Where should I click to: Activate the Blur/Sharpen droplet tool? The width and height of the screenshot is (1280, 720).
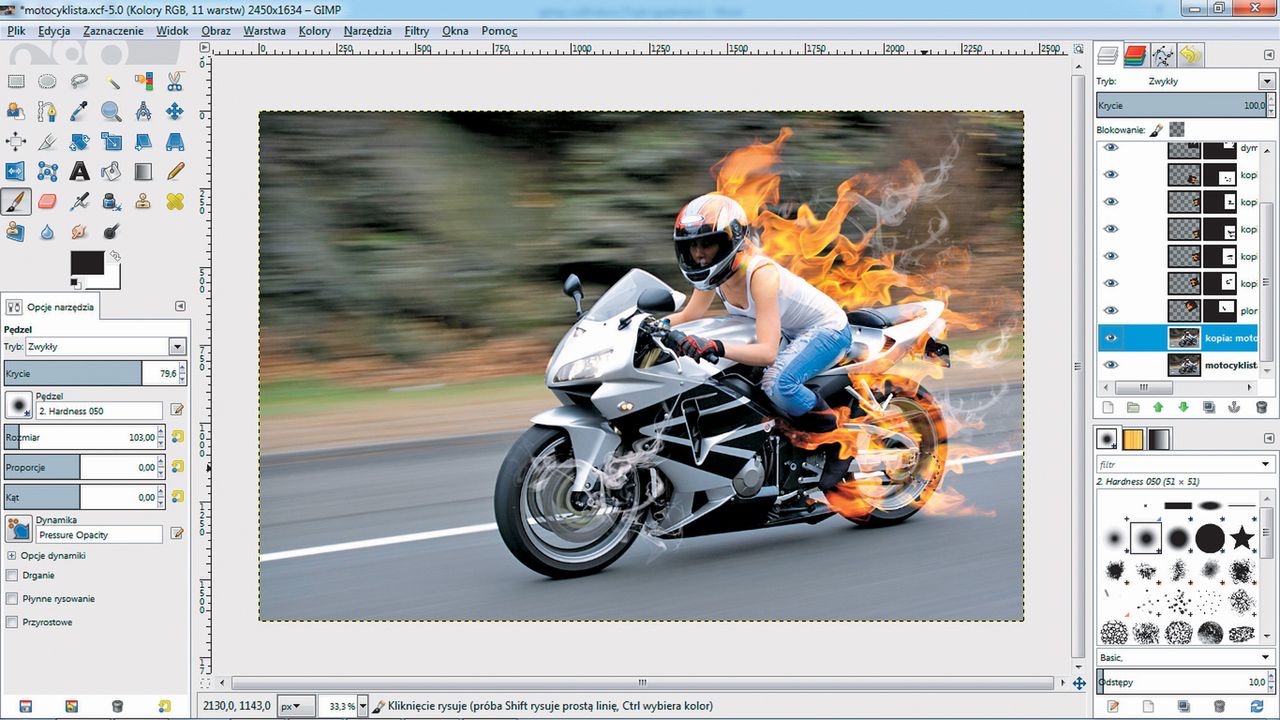[47, 231]
